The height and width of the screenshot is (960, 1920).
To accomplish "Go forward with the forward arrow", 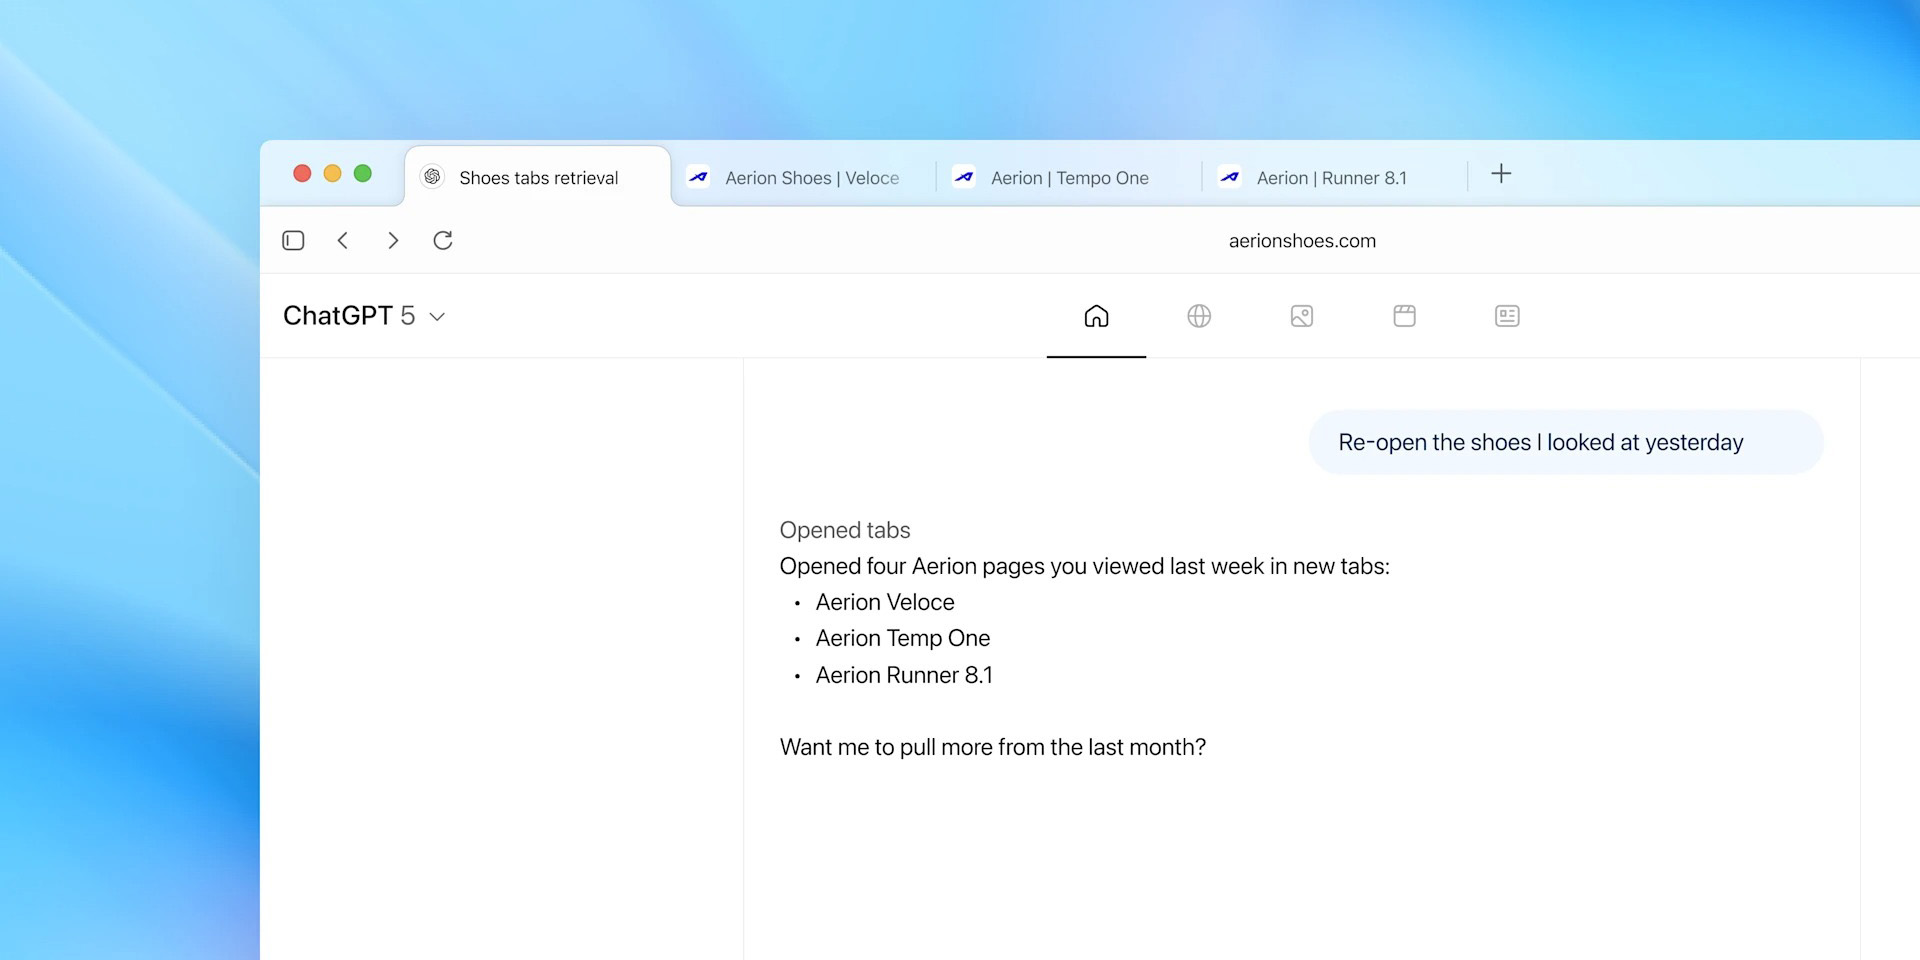I will 393,240.
